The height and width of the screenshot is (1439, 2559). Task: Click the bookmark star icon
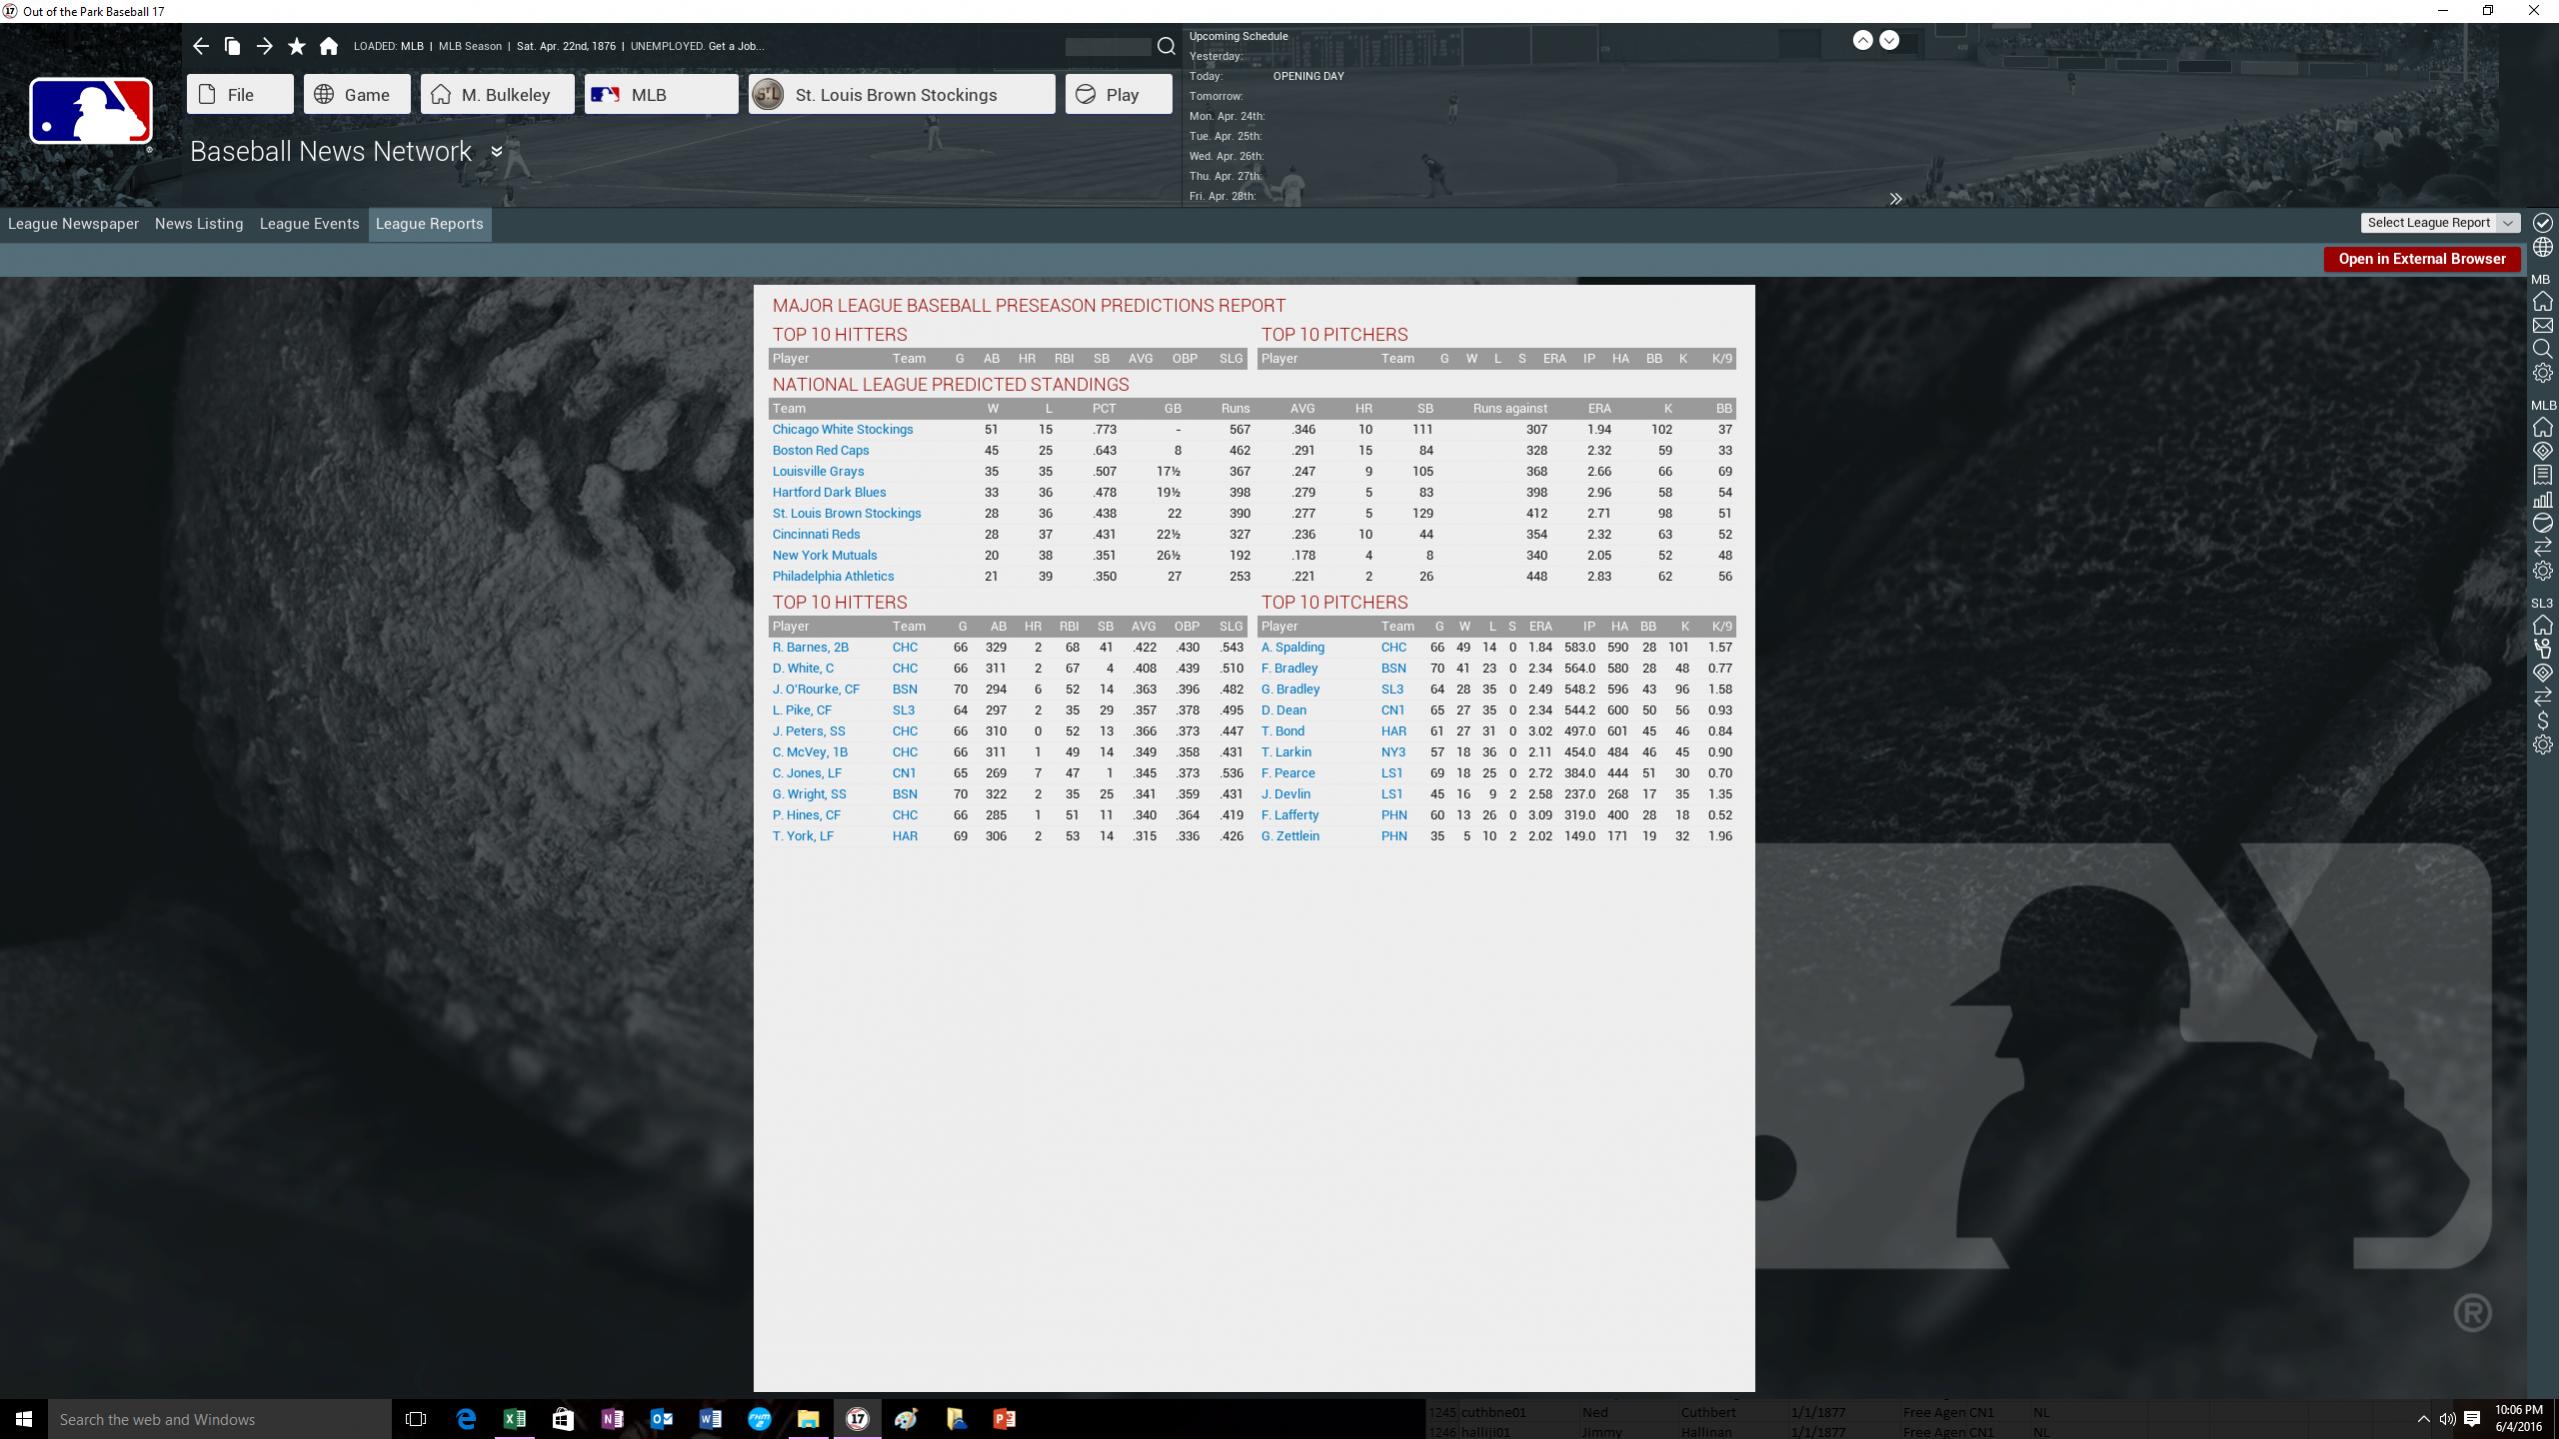coord(296,46)
